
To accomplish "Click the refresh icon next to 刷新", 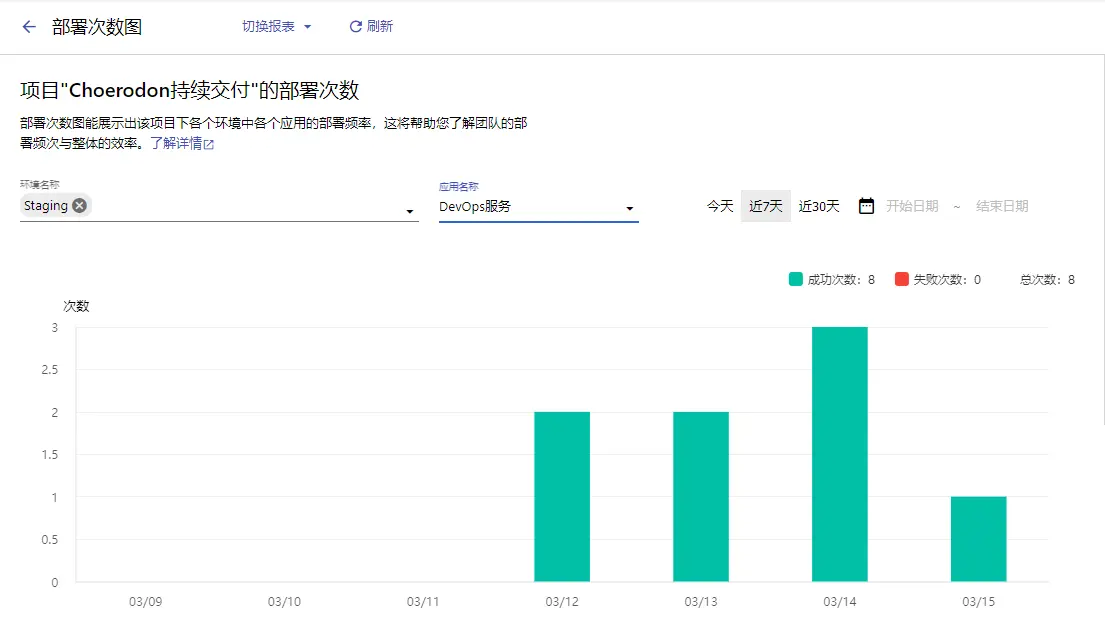I will 356,27.
